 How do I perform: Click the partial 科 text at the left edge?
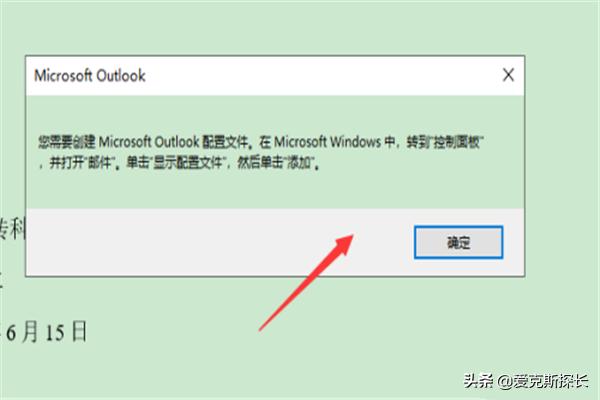(x=17, y=229)
